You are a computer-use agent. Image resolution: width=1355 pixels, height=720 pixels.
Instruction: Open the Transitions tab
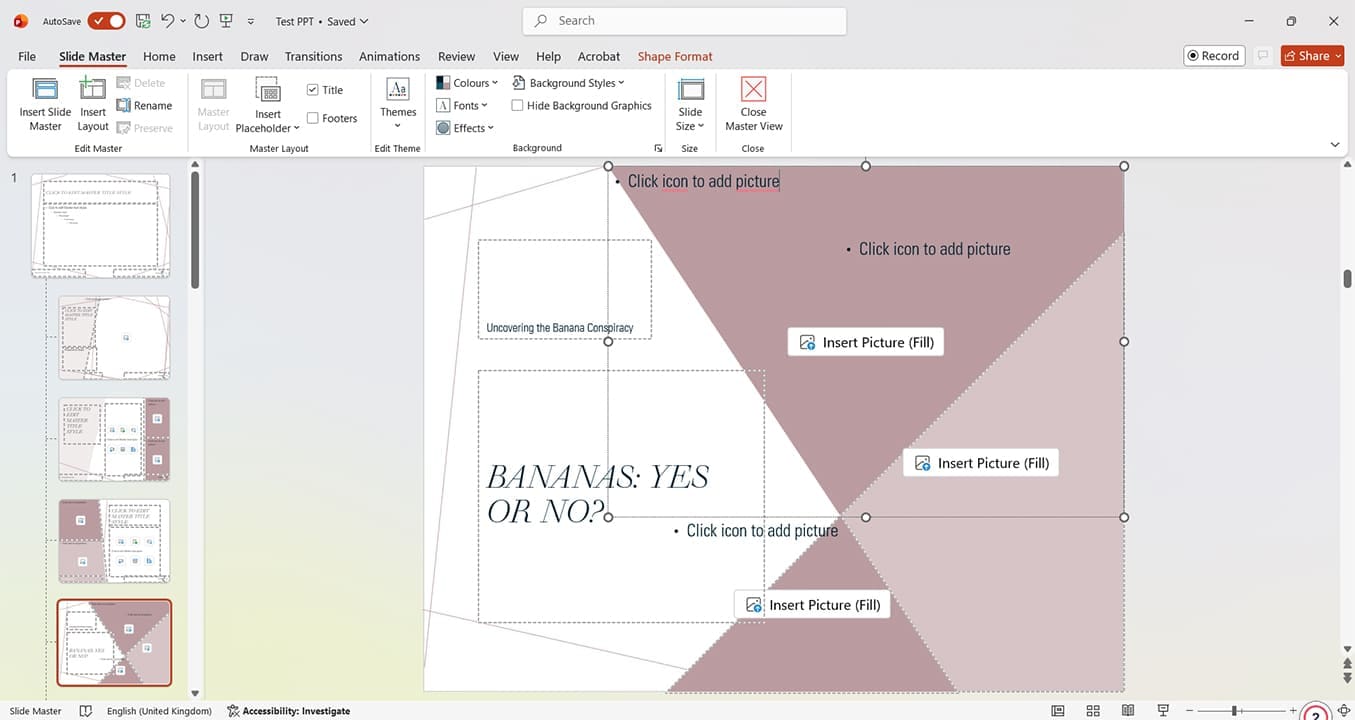pyautogui.click(x=313, y=57)
